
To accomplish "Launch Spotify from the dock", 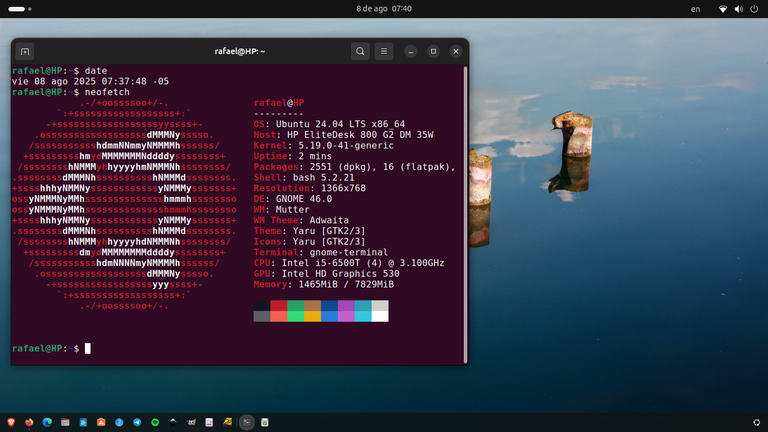I will pyautogui.click(x=155, y=422).
